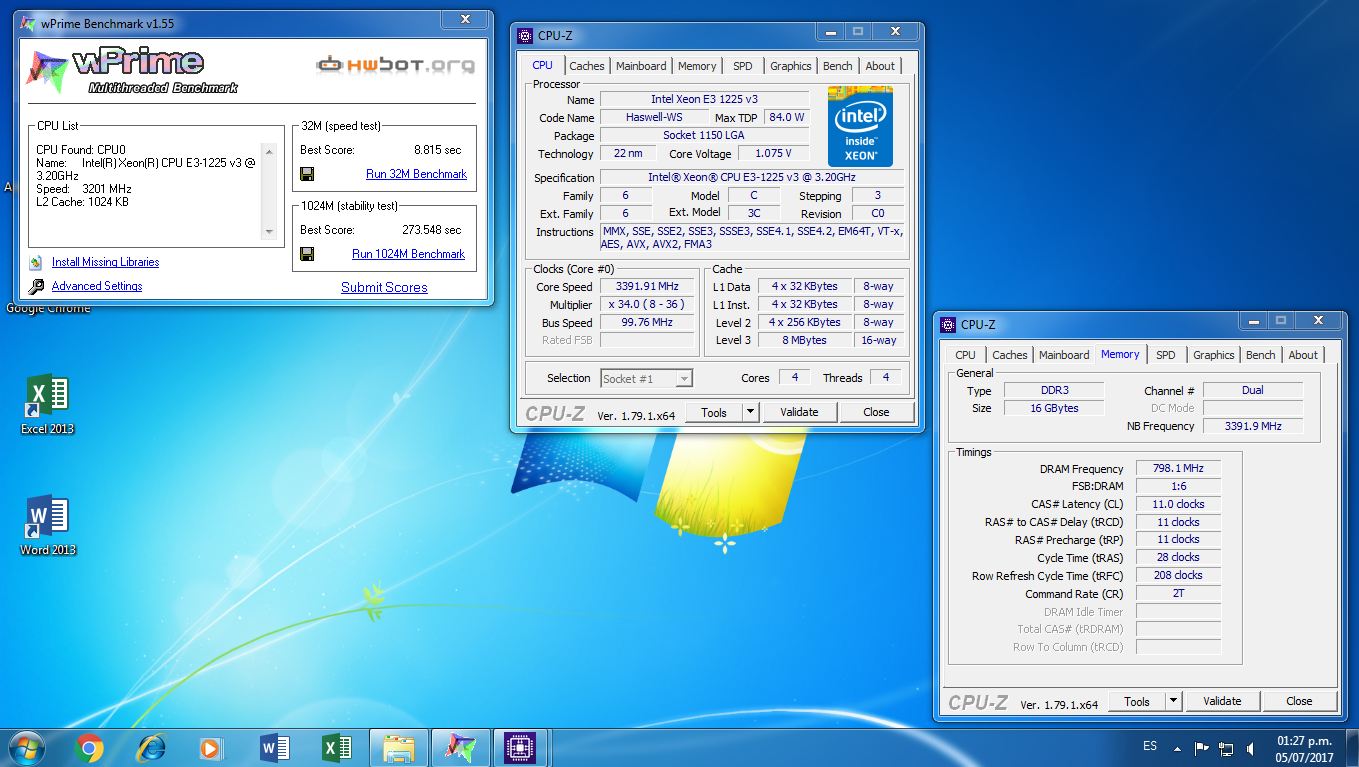Viewport: 1359px width, 767px height.
Task: Open Tools dropdown arrow in Memory CPU-Z window
Action: pyautogui.click(x=1174, y=701)
